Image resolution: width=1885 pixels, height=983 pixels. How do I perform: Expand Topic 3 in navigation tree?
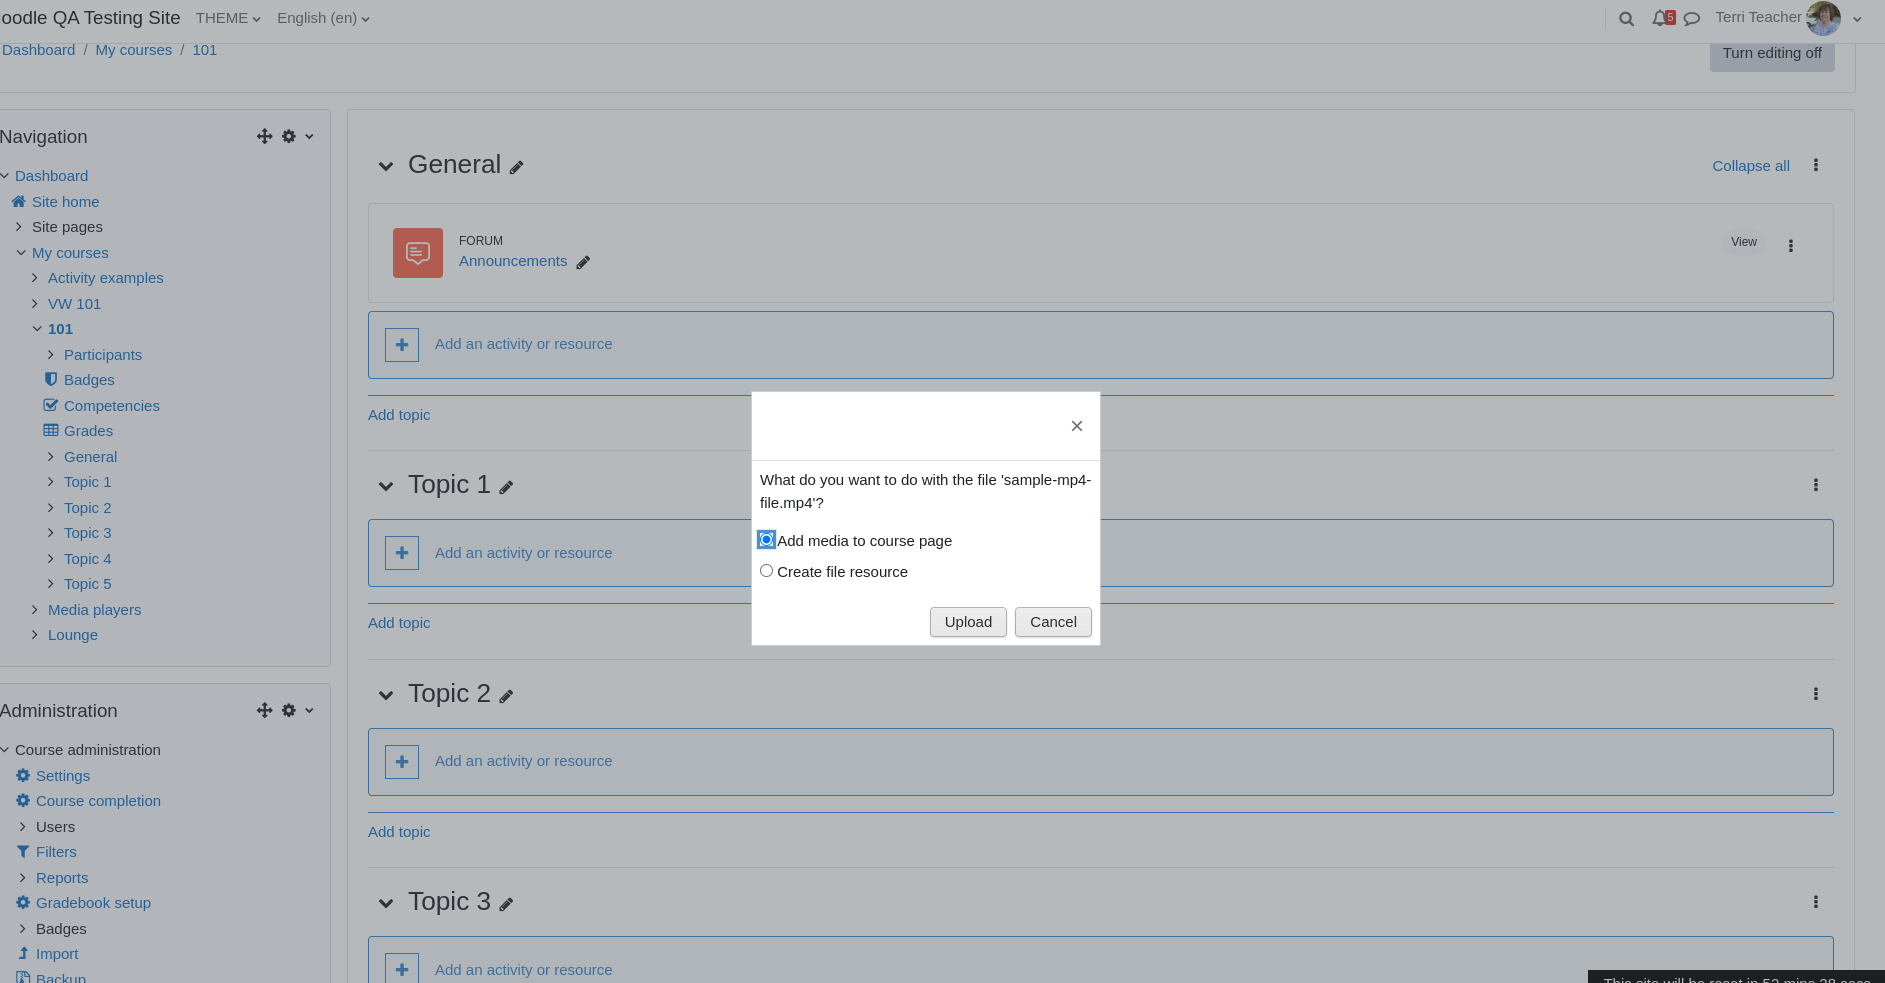coord(51,533)
